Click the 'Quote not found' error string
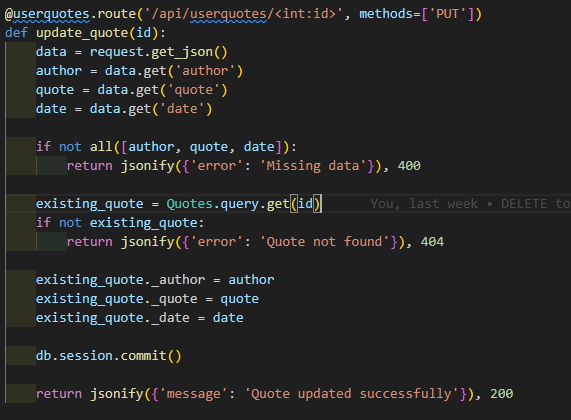The width and height of the screenshot is (571, 420). point(324,242)
